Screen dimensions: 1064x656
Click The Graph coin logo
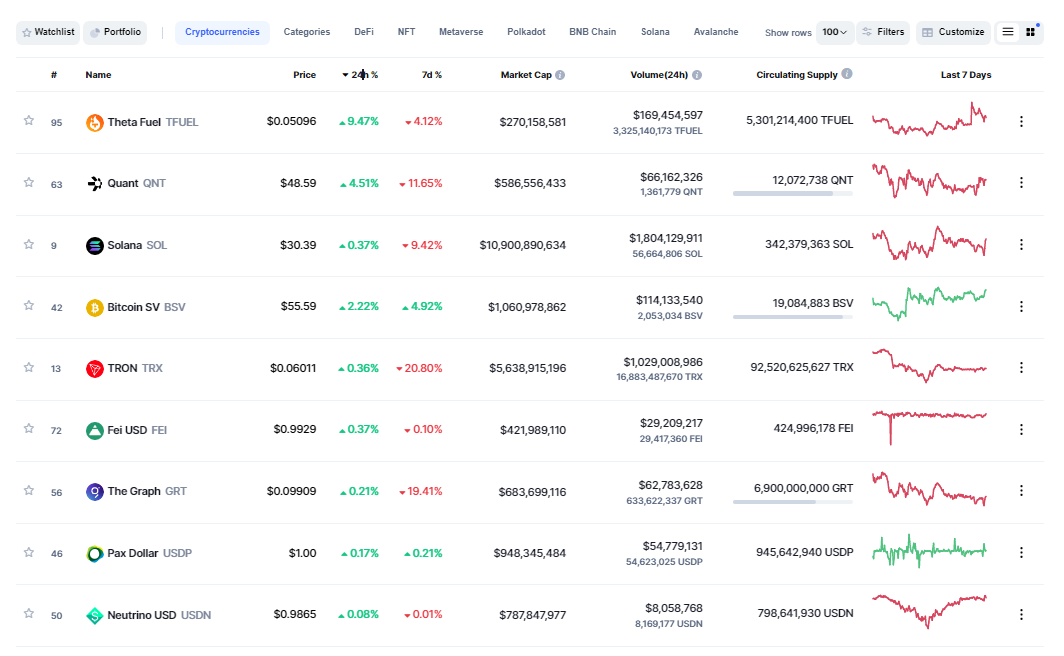(94, 491)
